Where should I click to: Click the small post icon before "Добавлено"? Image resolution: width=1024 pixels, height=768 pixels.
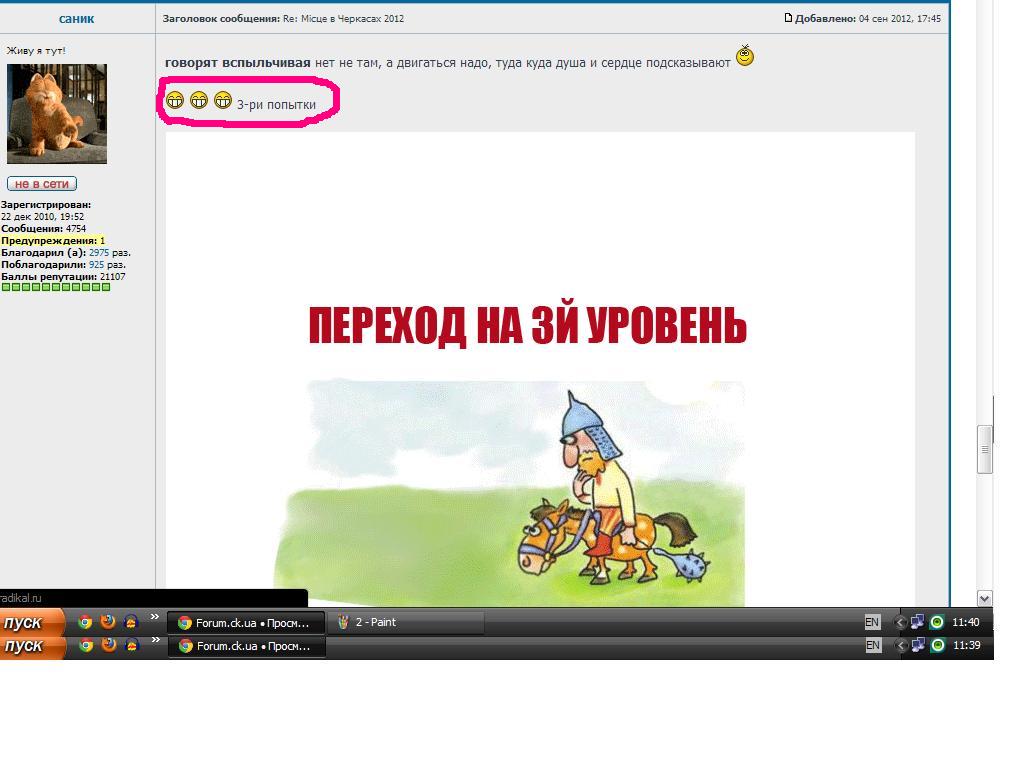pyautogui.click(x=788, y=18)
